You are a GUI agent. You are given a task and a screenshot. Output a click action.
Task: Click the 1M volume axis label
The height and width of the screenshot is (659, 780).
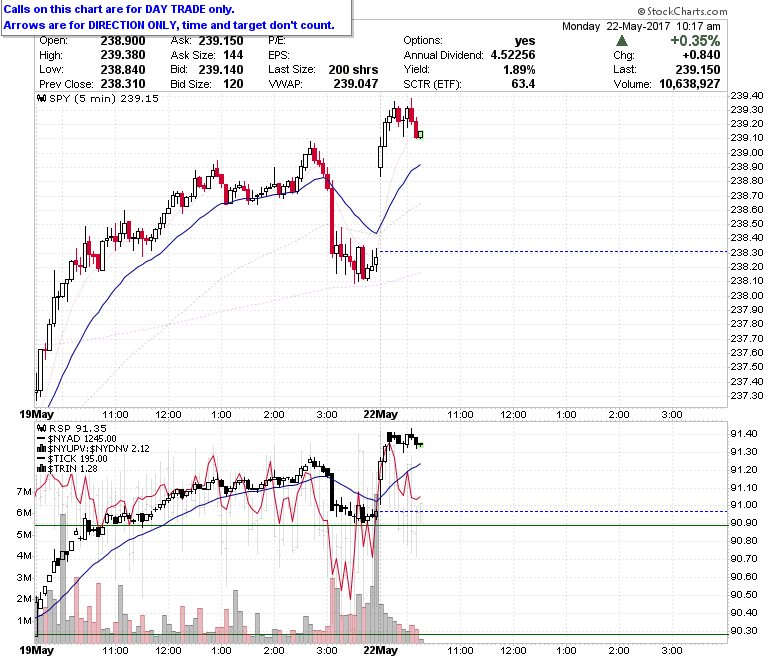tap(24, 621)
